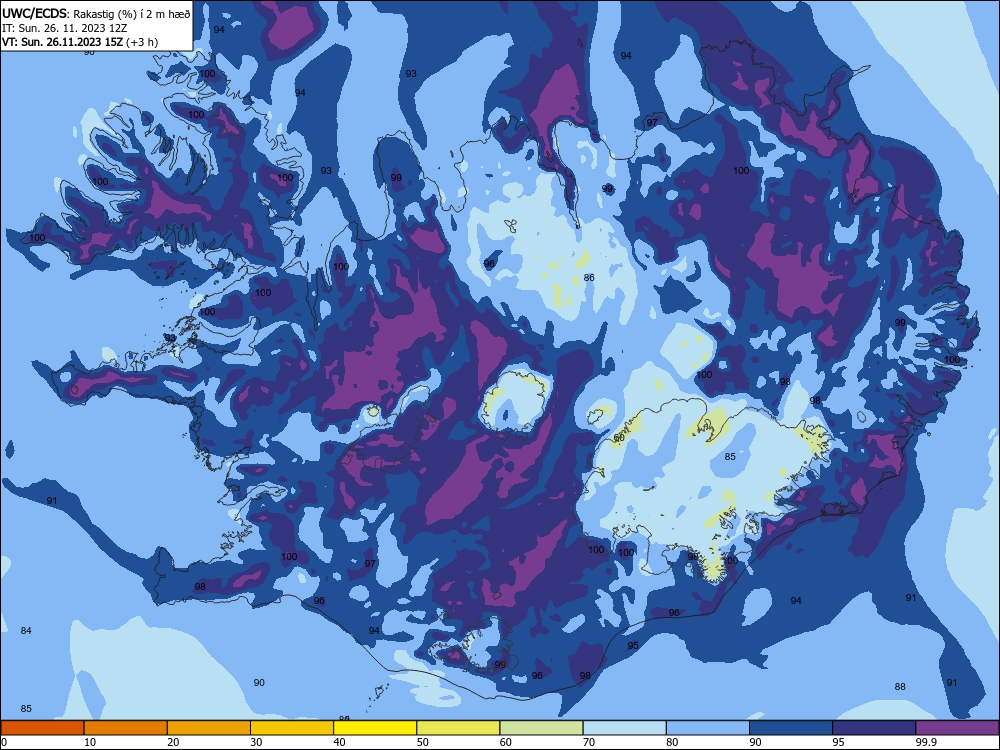Click the 95–99.9 dark indigo legend swatch
Viewport: 1000px width, 750px height.
[x=874, y=728]
